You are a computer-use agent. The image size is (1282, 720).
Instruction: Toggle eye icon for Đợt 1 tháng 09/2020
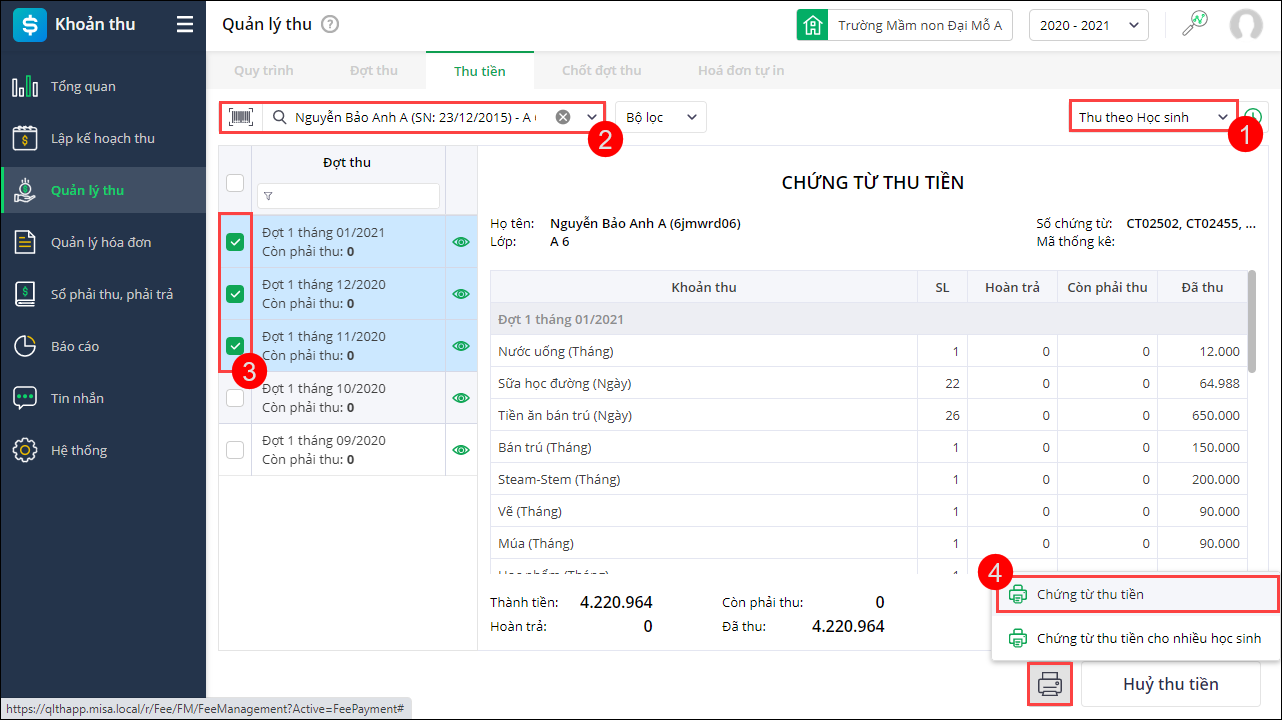coord(461,450)
